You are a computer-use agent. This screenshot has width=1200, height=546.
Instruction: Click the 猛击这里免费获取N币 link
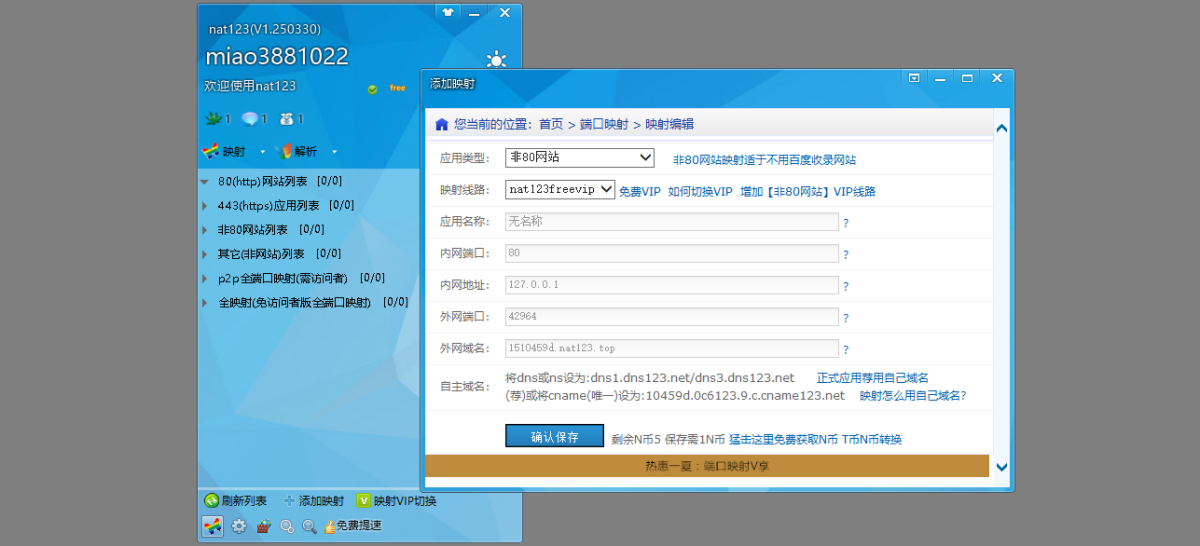coord(783,439)
